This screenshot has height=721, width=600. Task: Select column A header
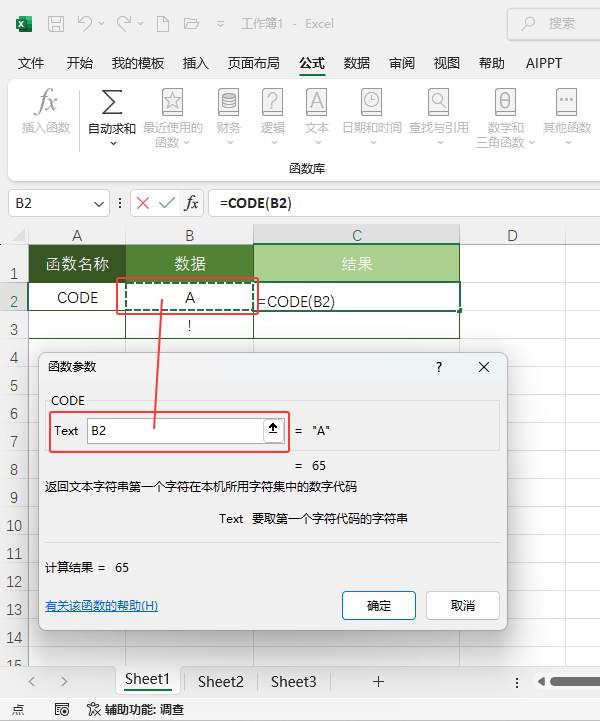click(x=77, y=235)
